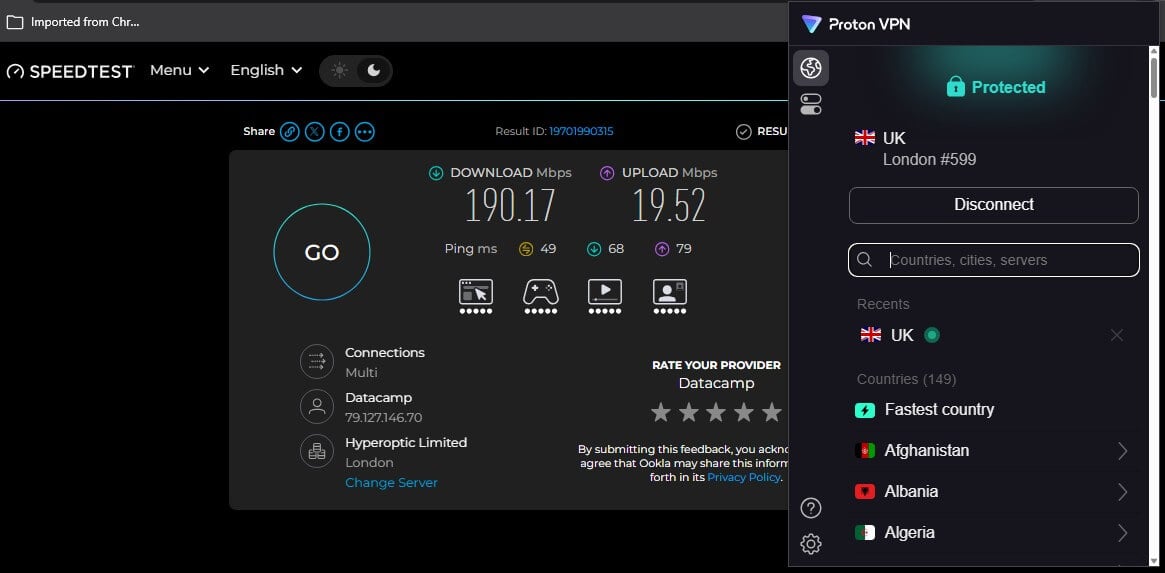Screen dimensions: 1165x573
Task: Switch to dark theme moon toggle
Action: point(374,71)
